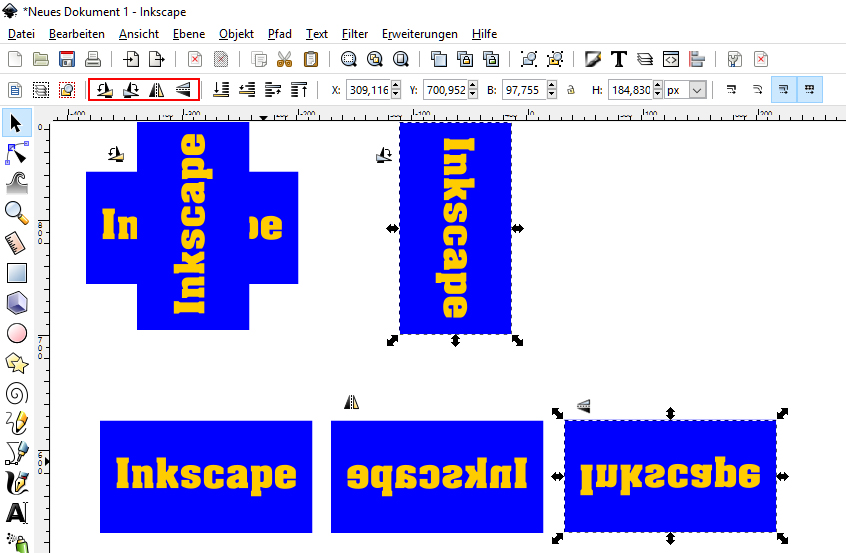Open Text and Font dialog

tap(619, 59)
